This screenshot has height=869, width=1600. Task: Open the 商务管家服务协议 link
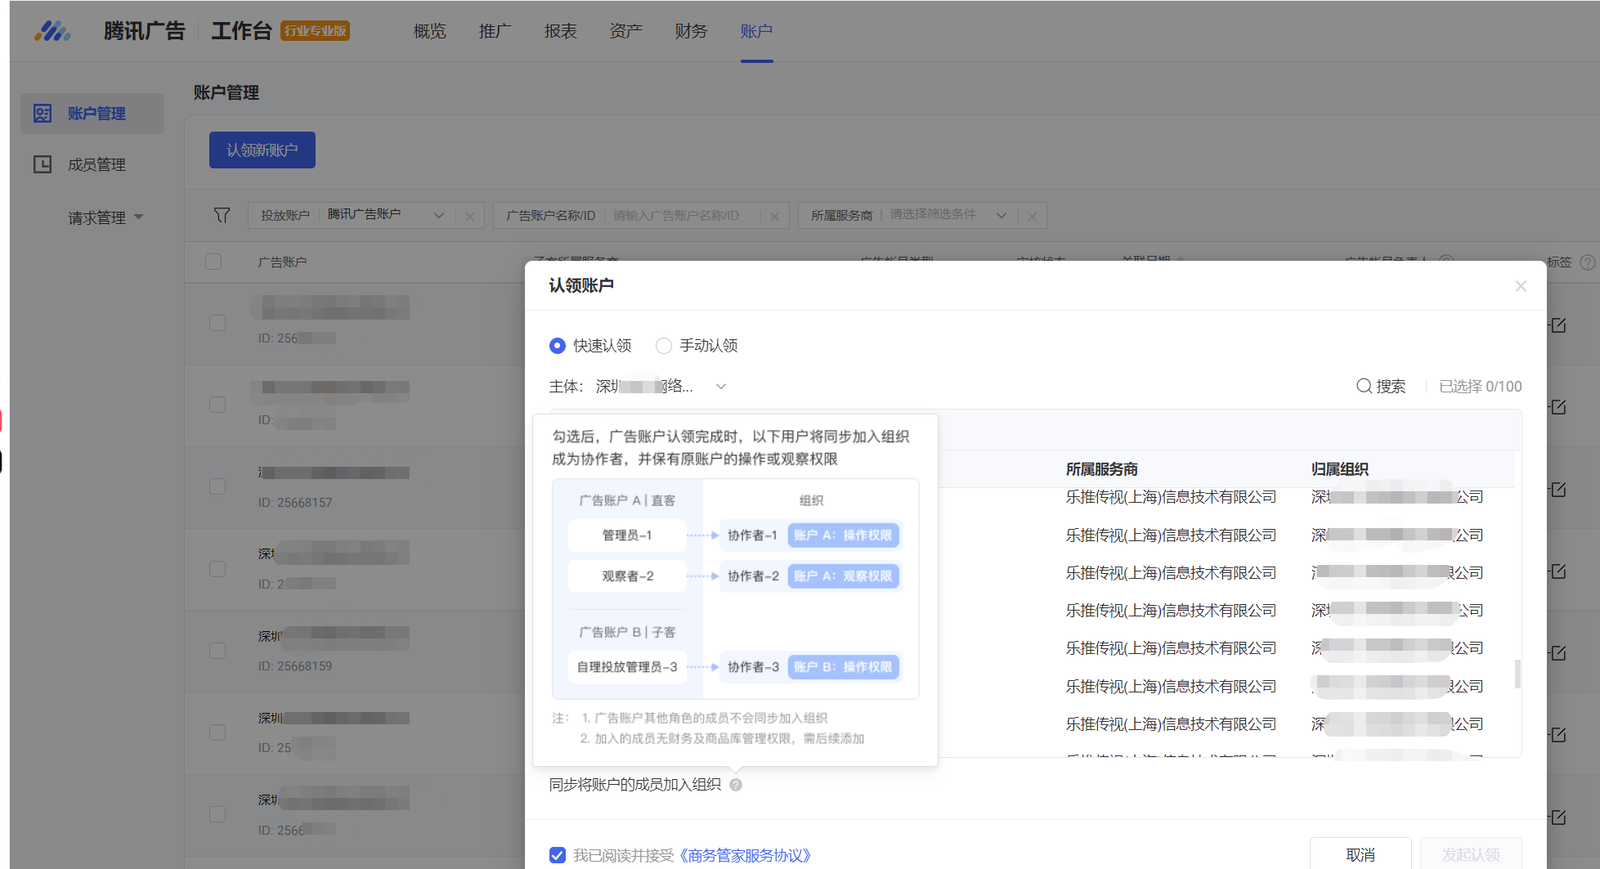click(x=745, y=855)
